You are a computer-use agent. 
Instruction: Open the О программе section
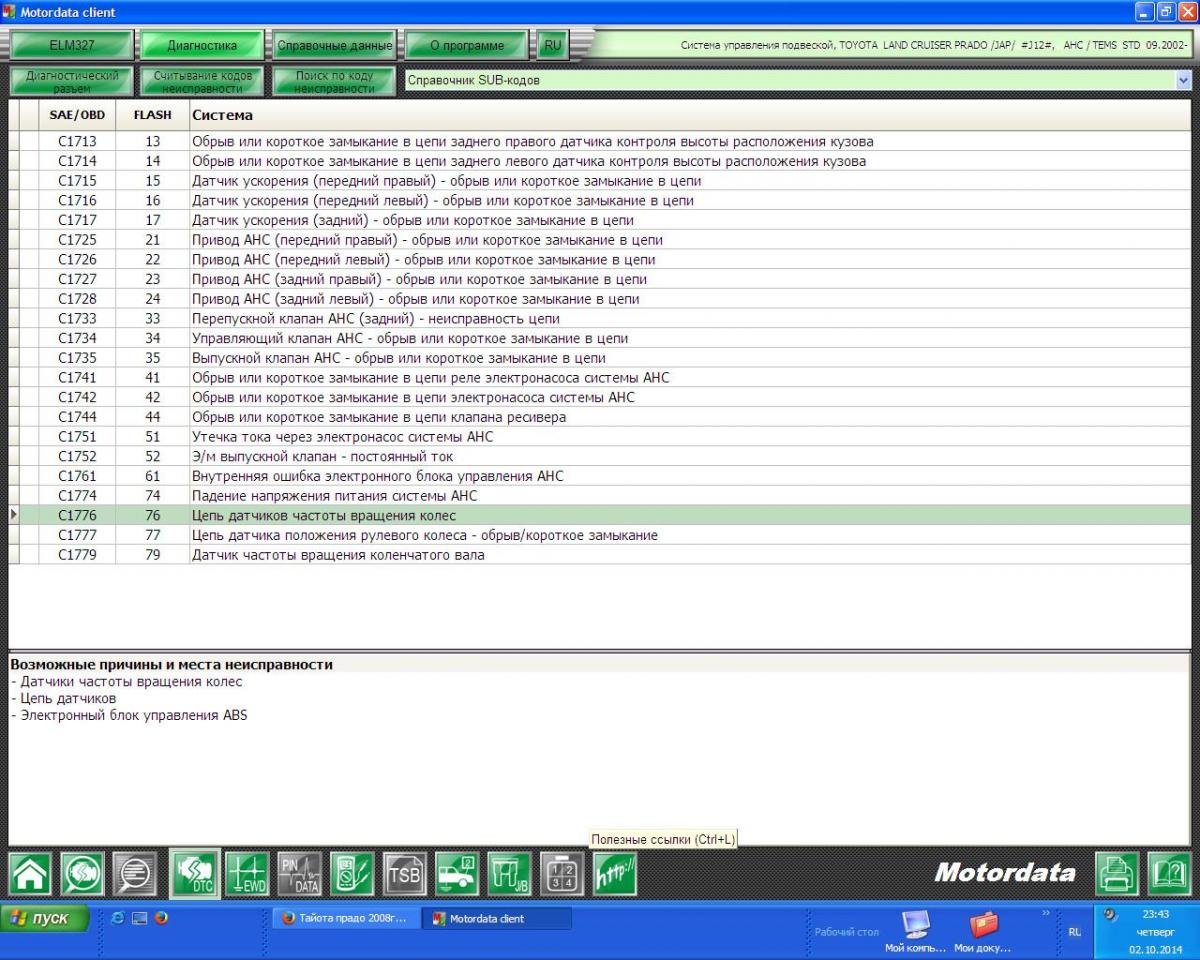467,45
